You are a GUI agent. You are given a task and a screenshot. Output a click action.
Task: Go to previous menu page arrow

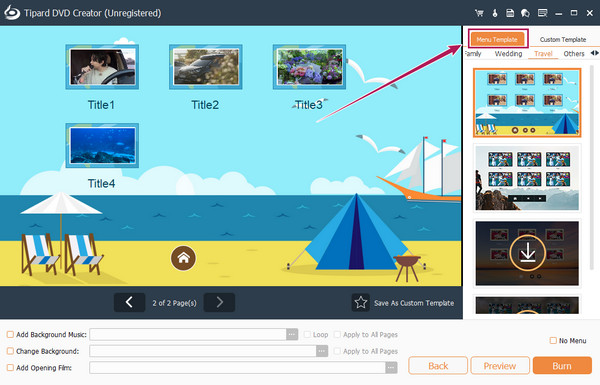tap(129, 302)
